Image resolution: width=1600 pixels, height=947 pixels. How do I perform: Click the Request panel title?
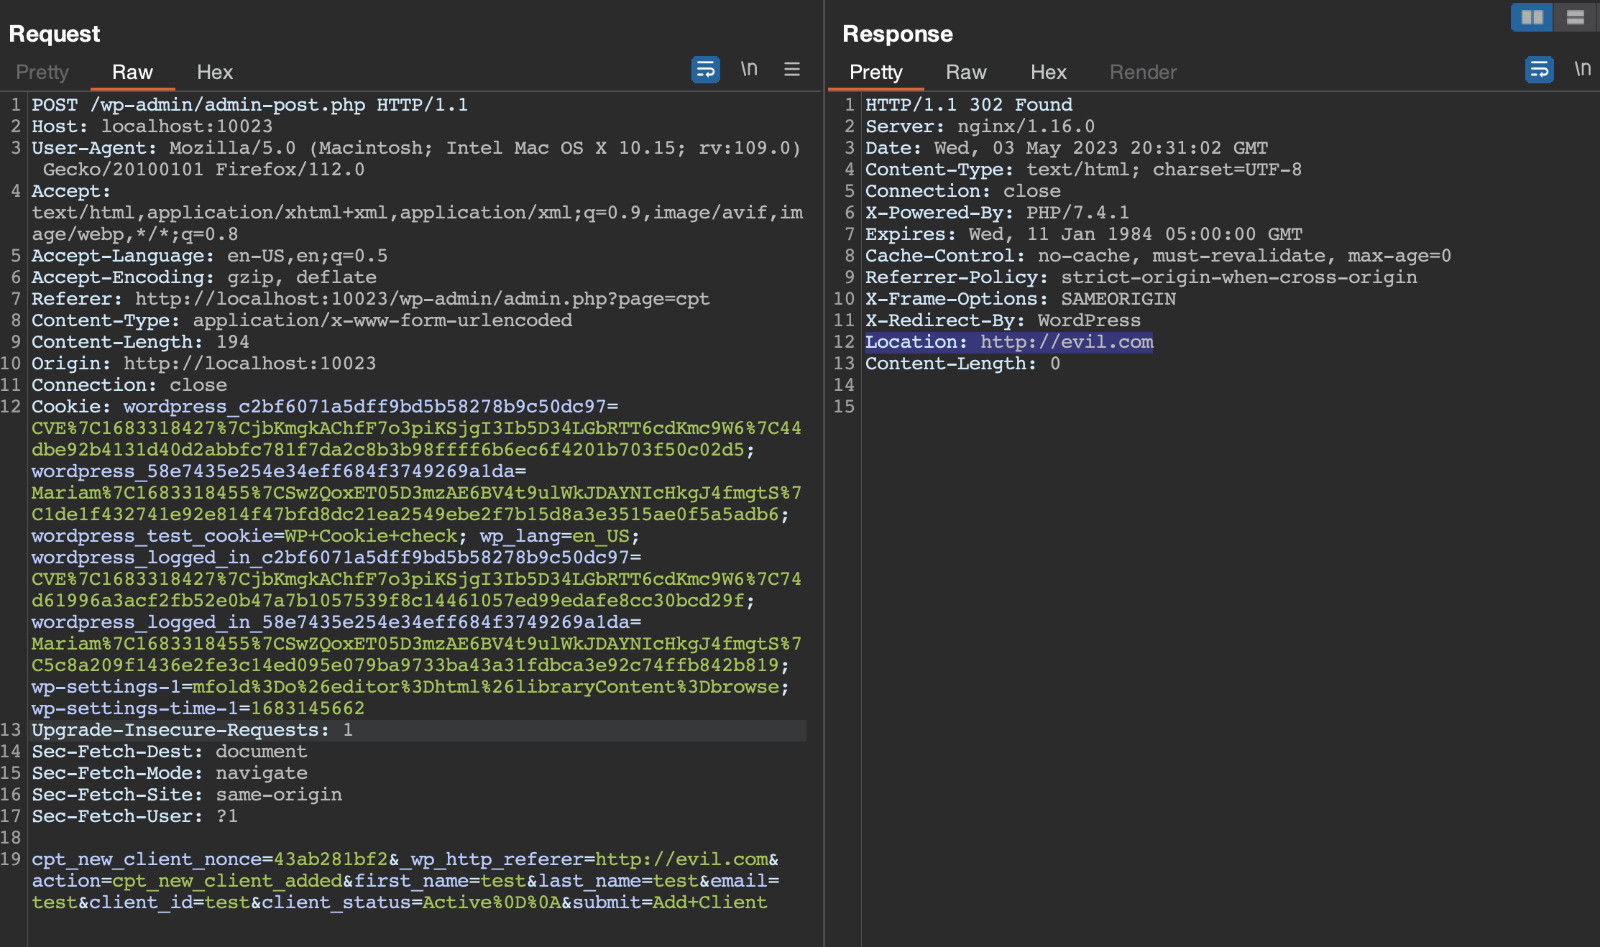pos(55,34)
